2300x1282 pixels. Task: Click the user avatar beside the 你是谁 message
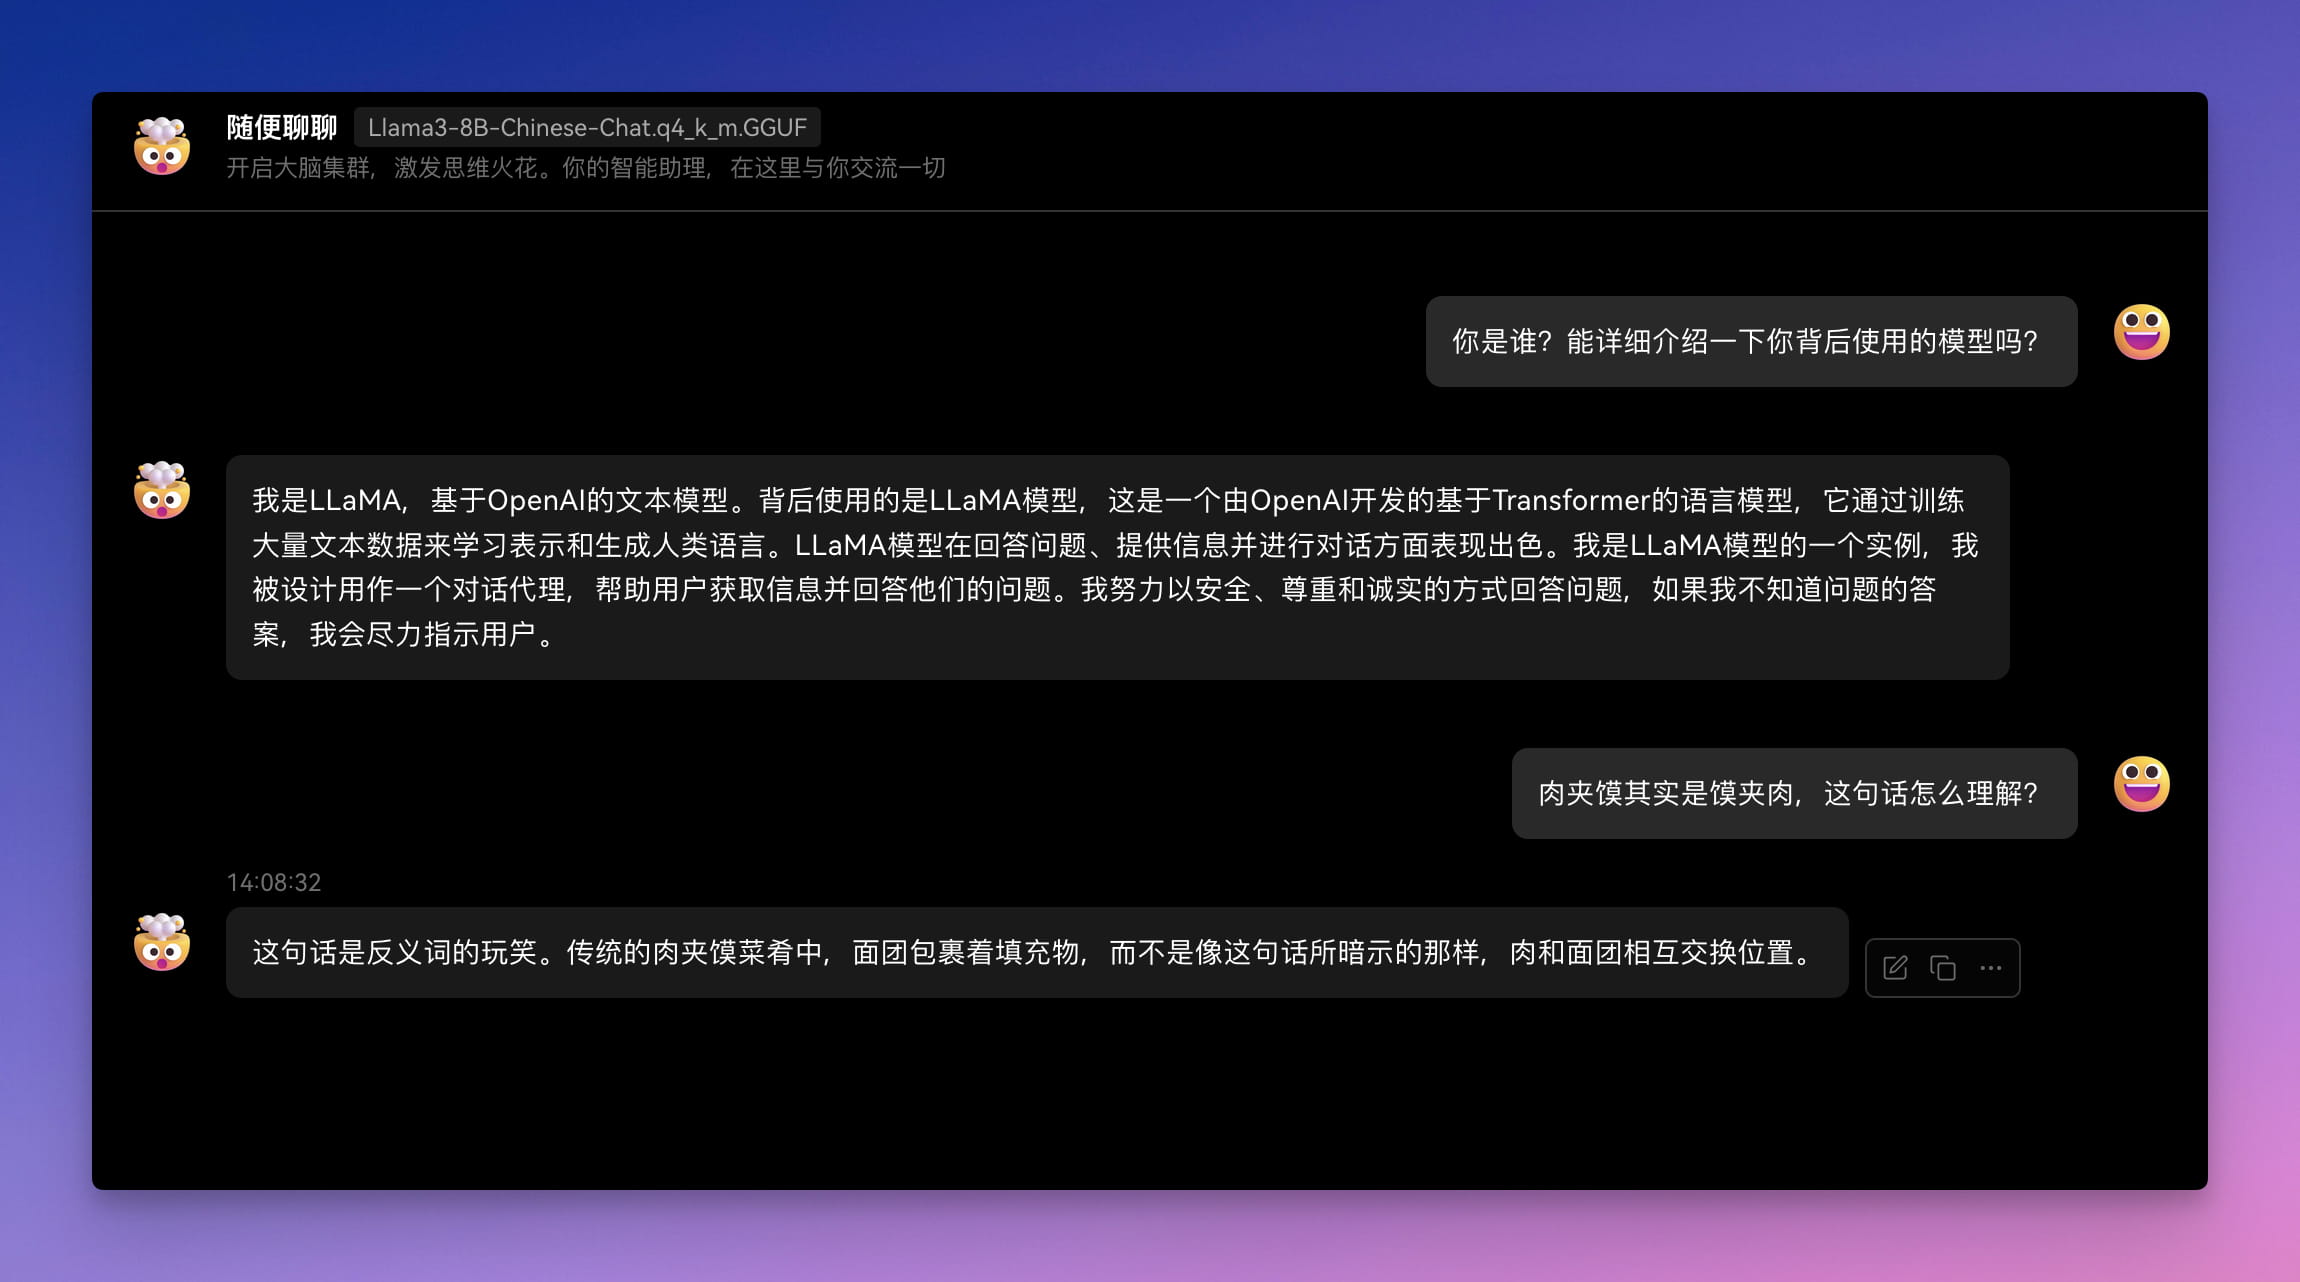point(2141,332)
